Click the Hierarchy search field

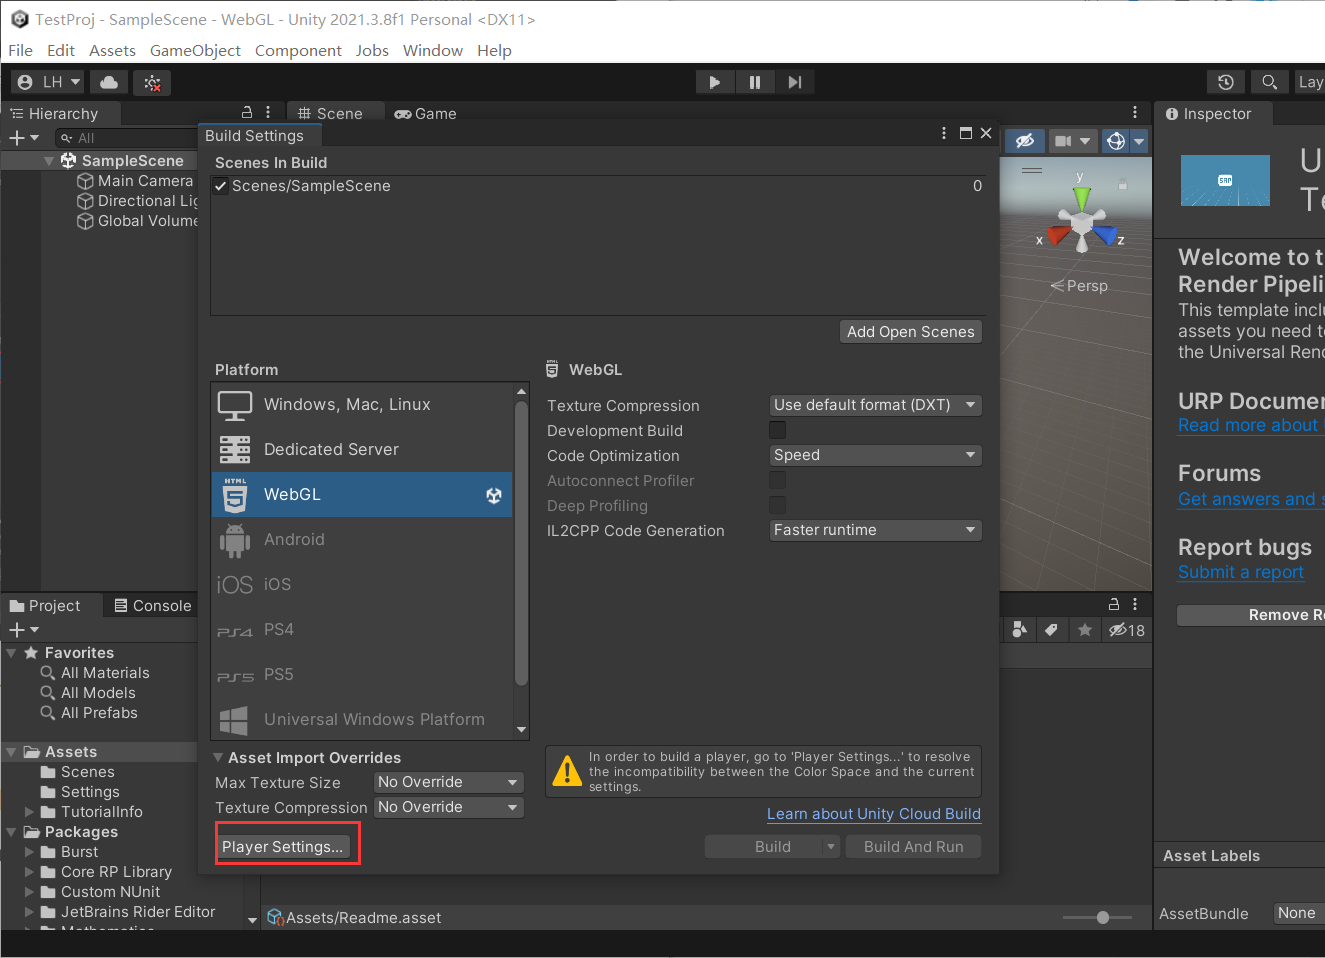125,138
